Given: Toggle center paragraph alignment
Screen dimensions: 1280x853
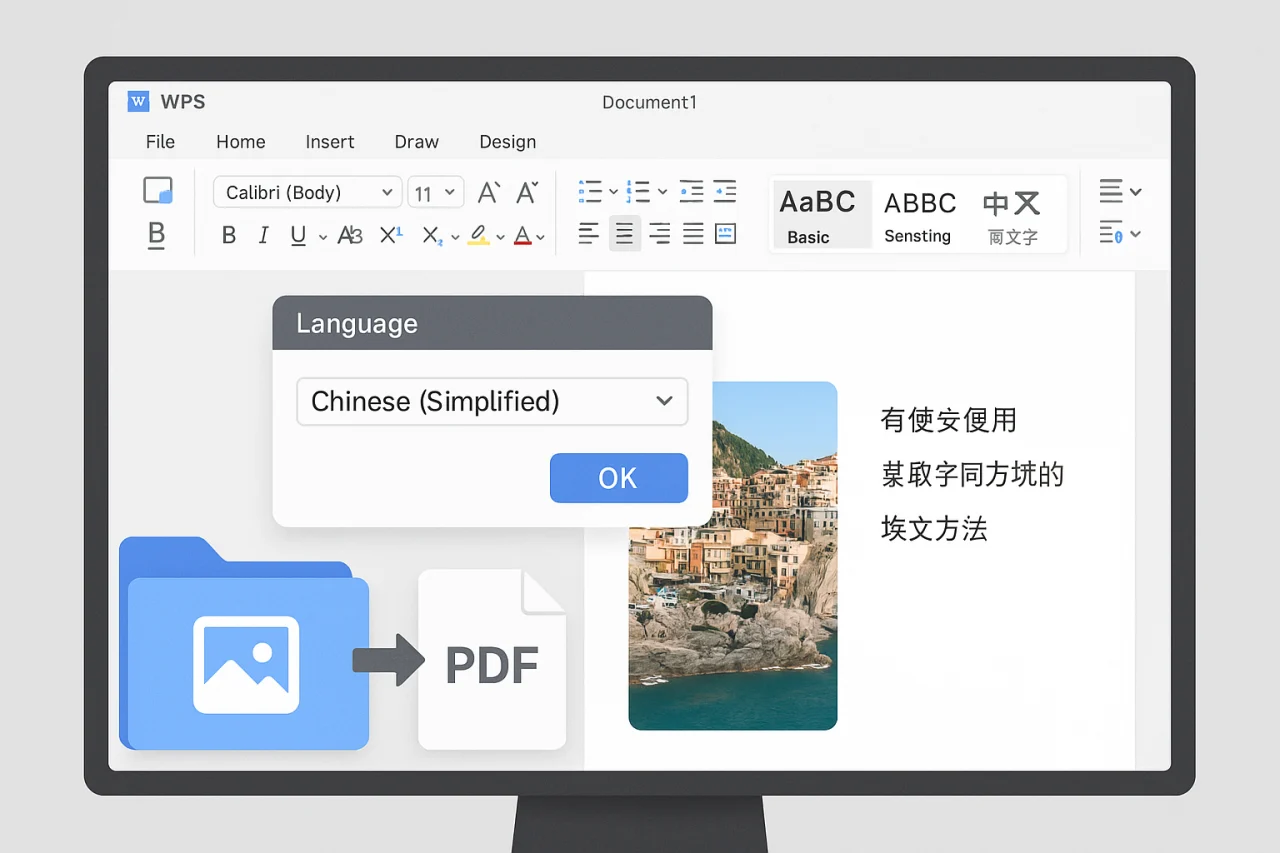Looking at the screenshot, I should click(x=624, y=234).
